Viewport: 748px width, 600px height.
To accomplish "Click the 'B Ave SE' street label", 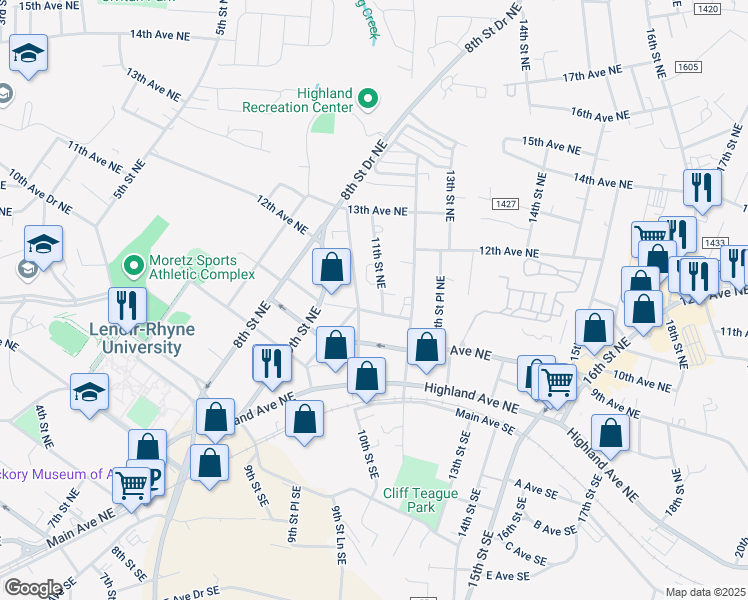I will (x=555, y=528).
